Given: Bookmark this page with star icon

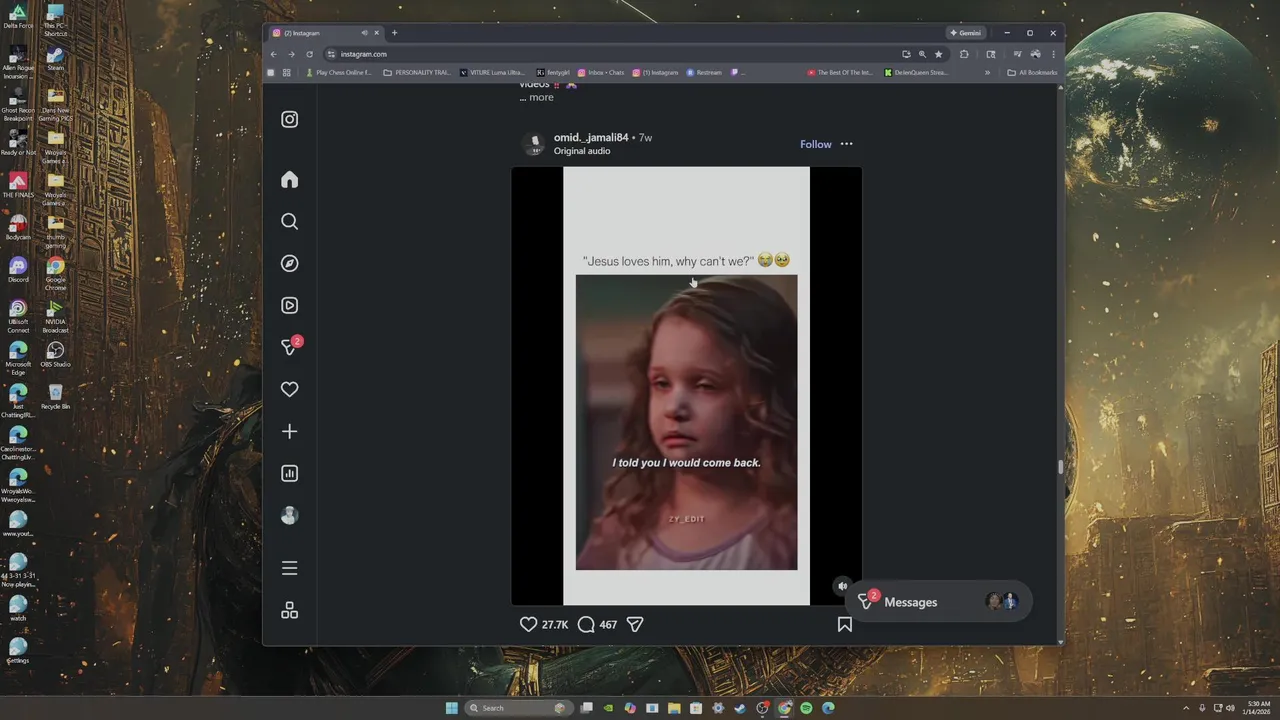Looking at the screenshot, I should pos(938,54).
